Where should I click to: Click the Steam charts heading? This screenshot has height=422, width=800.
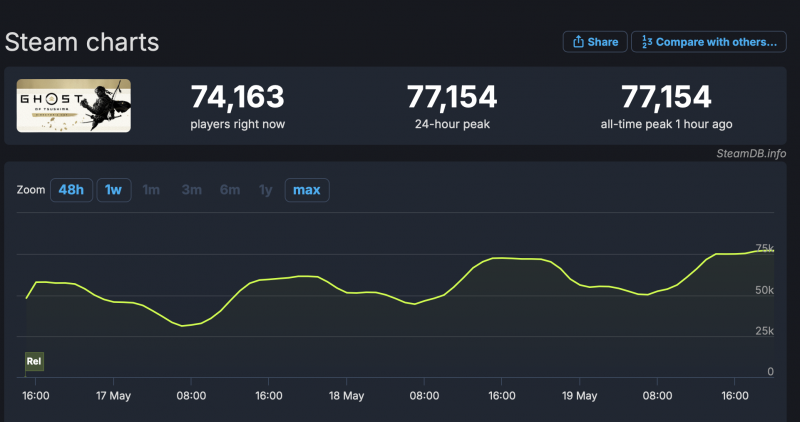[82, 42]
